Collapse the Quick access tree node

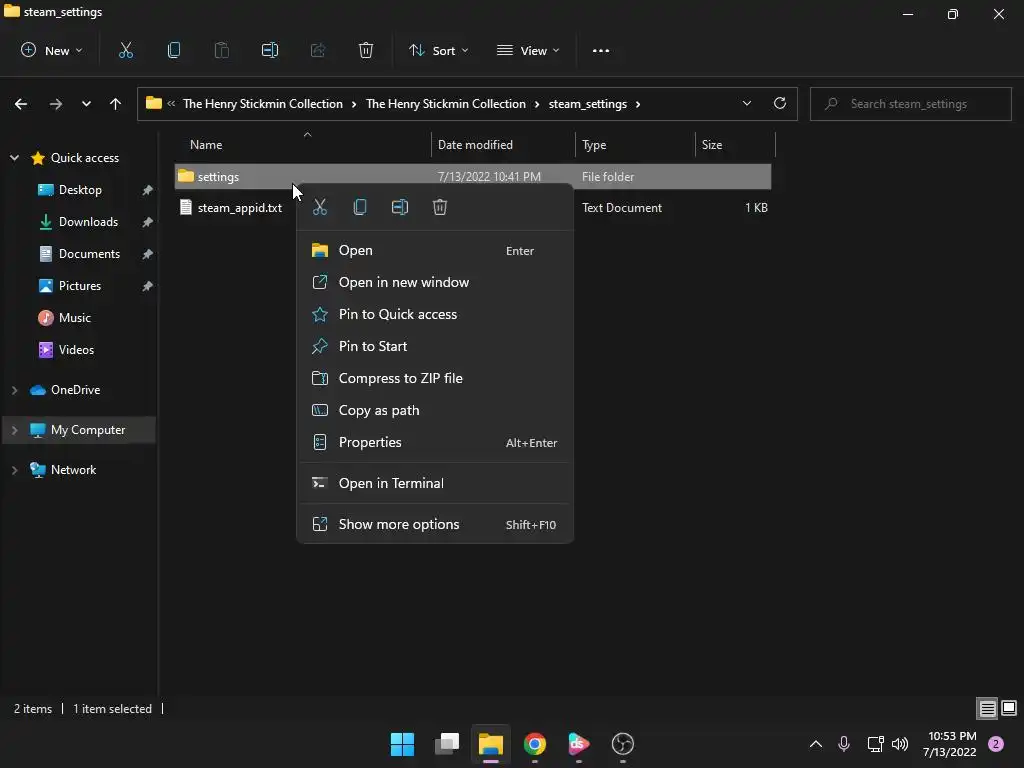coord(14,157)
